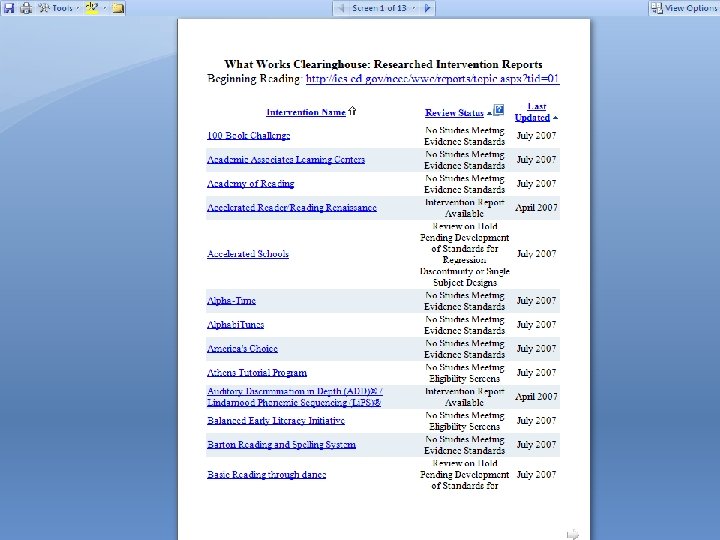Image resolution: width=720 pixels, height=540 pixels.
Task: Sort by Last Updated header
Action: click(x=533, y=112)
